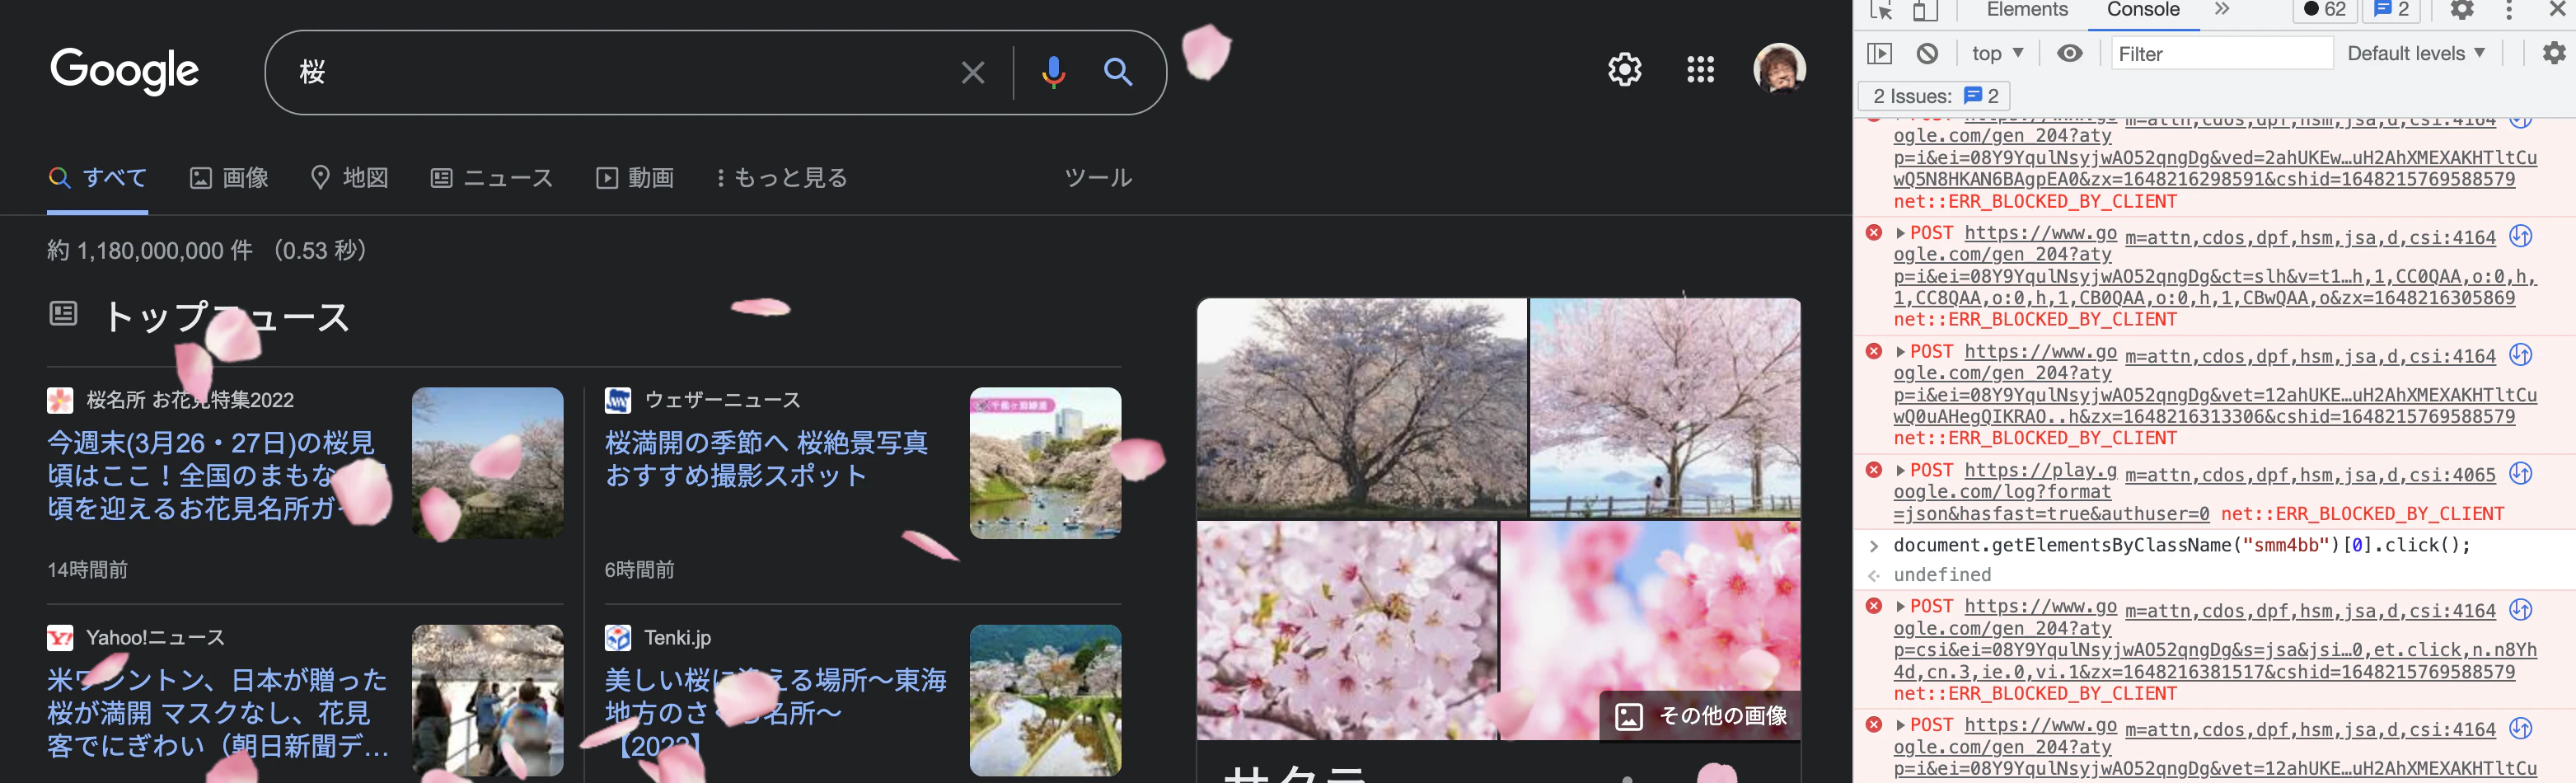The image size is (2576, 783).
Task: Open もっと見る more search categories
Action: (782, 178)
